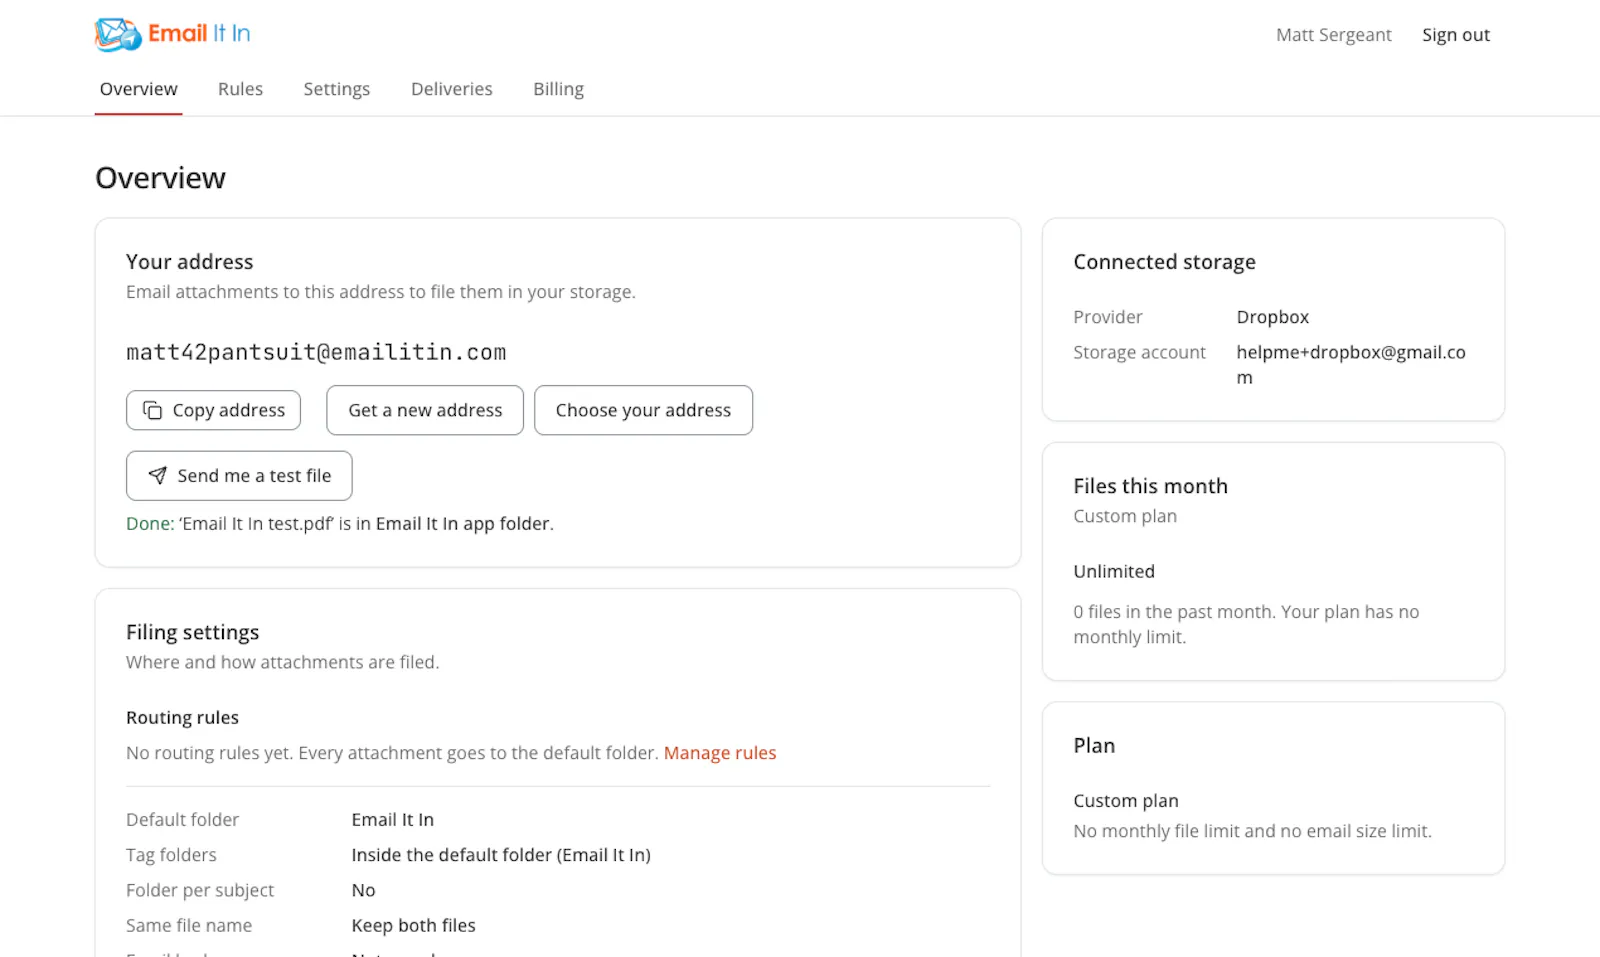This screenshot has width=1600, height=957.
Task: Click the 'Same file name' row label
Action: click(x=189, y=926)
